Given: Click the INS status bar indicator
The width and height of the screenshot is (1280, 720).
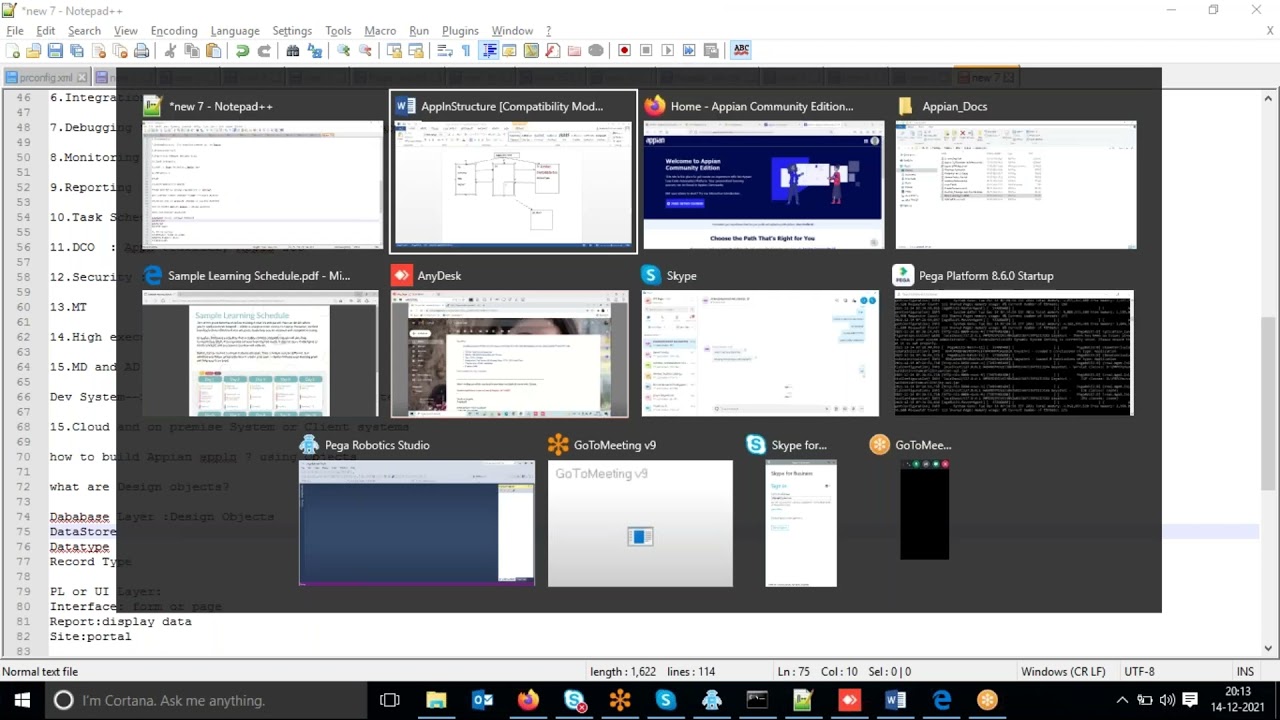Looking at the screenshot, I should [1245, 672].
